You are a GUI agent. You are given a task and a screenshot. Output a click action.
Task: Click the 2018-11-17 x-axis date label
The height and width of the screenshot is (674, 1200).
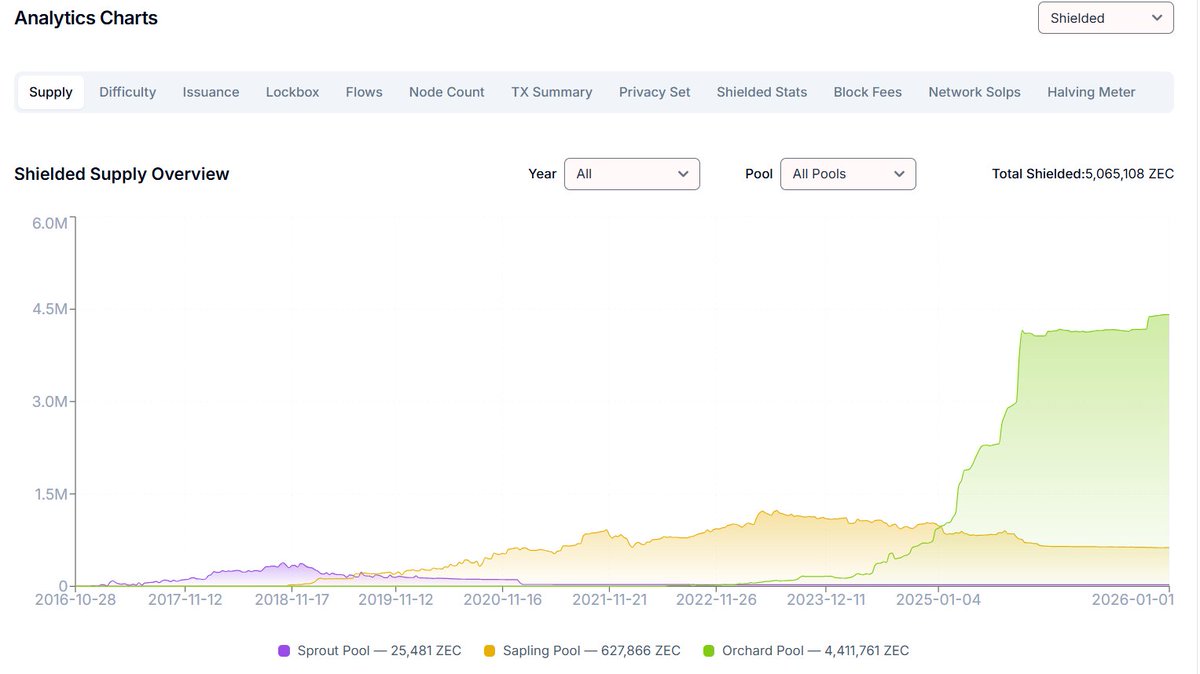tap(292, 600)
